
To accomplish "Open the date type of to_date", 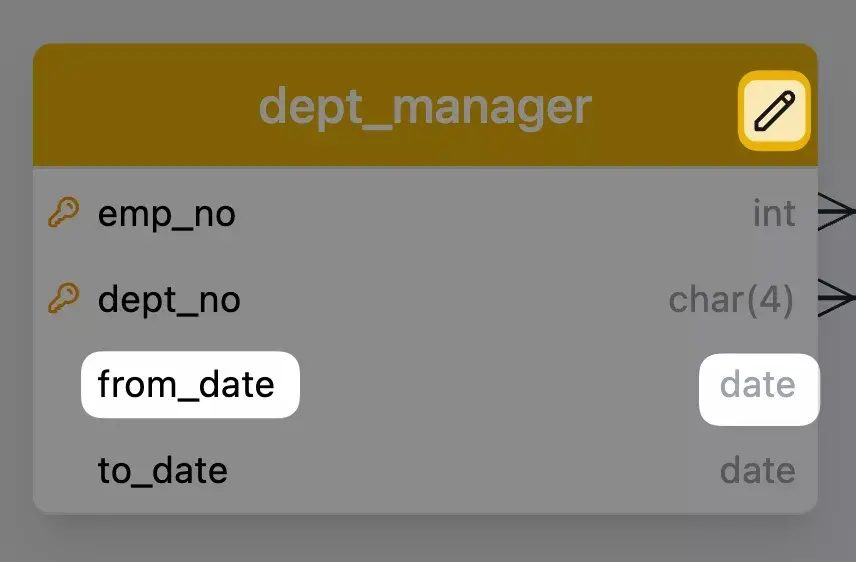I will tap(758, 470).
